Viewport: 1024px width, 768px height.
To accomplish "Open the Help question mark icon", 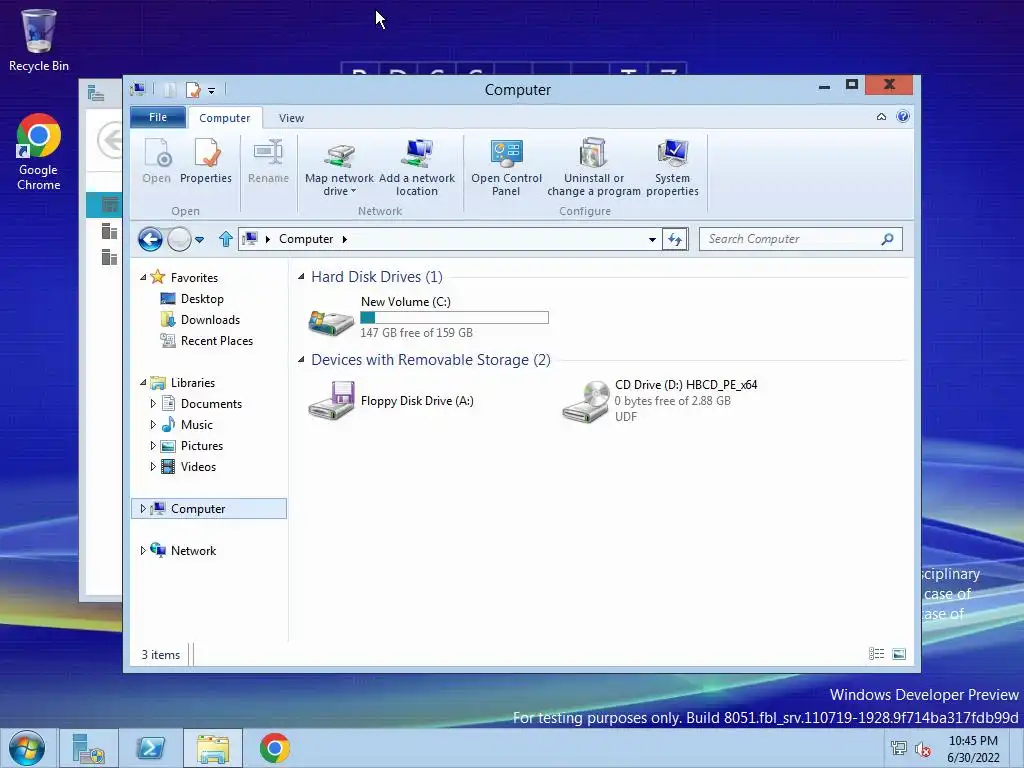I will (903, 116).
